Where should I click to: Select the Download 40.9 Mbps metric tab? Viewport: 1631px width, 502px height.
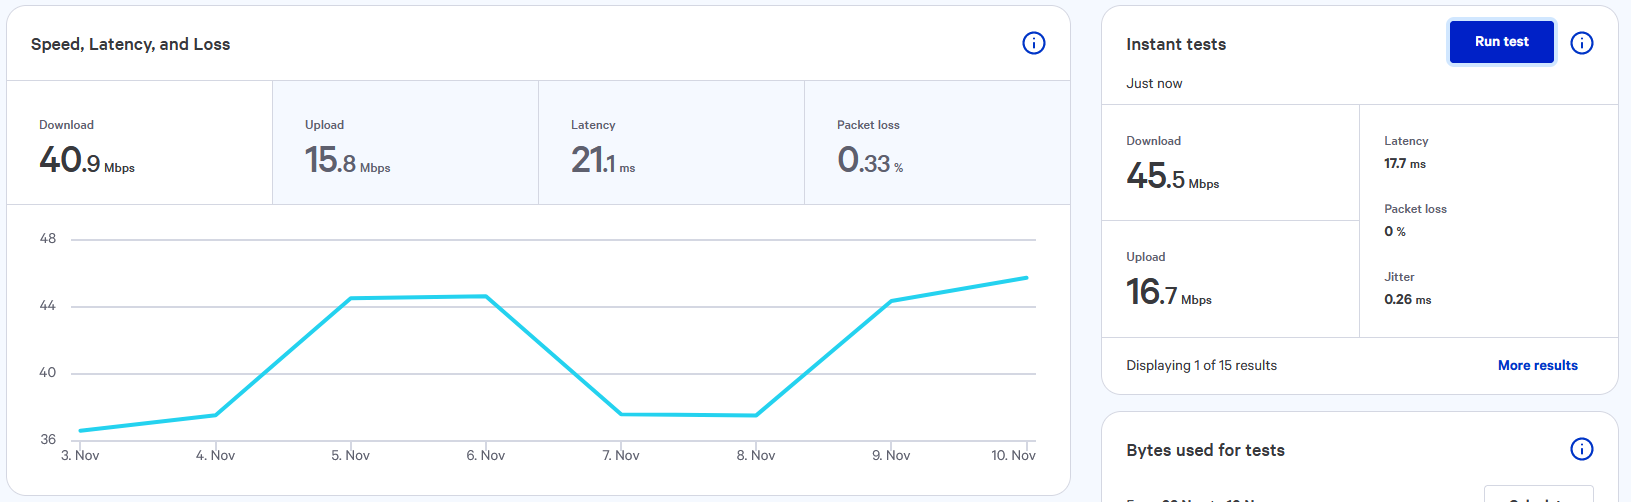click(139, 143)
